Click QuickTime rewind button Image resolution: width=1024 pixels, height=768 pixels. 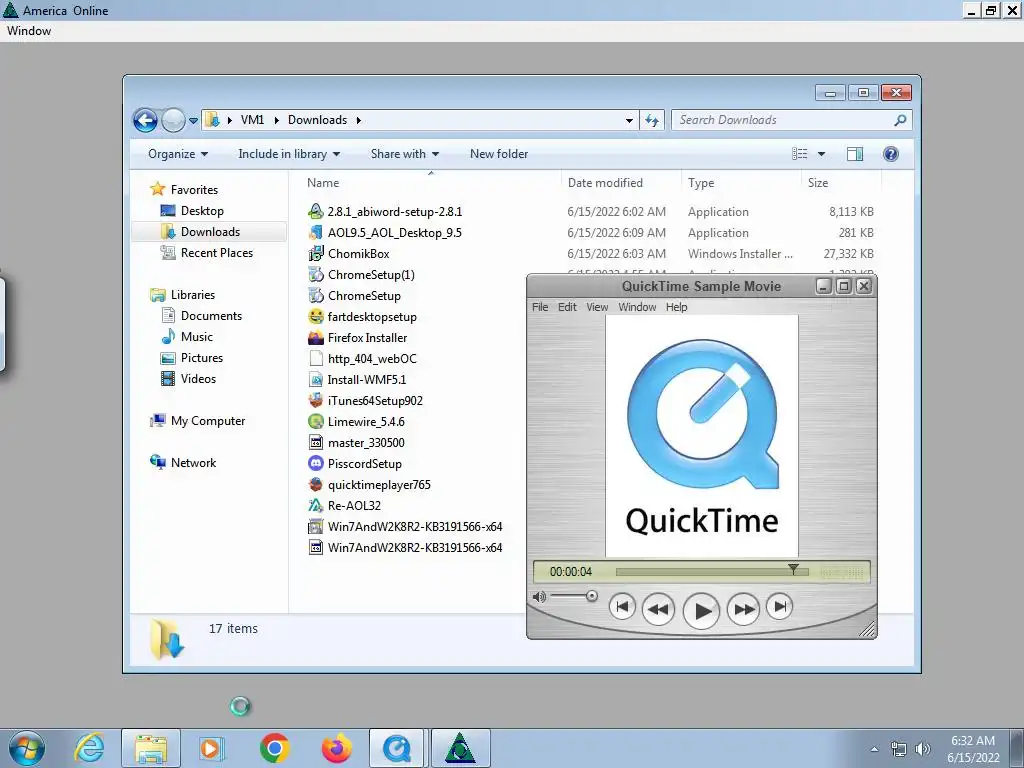(x=658, y=609)
